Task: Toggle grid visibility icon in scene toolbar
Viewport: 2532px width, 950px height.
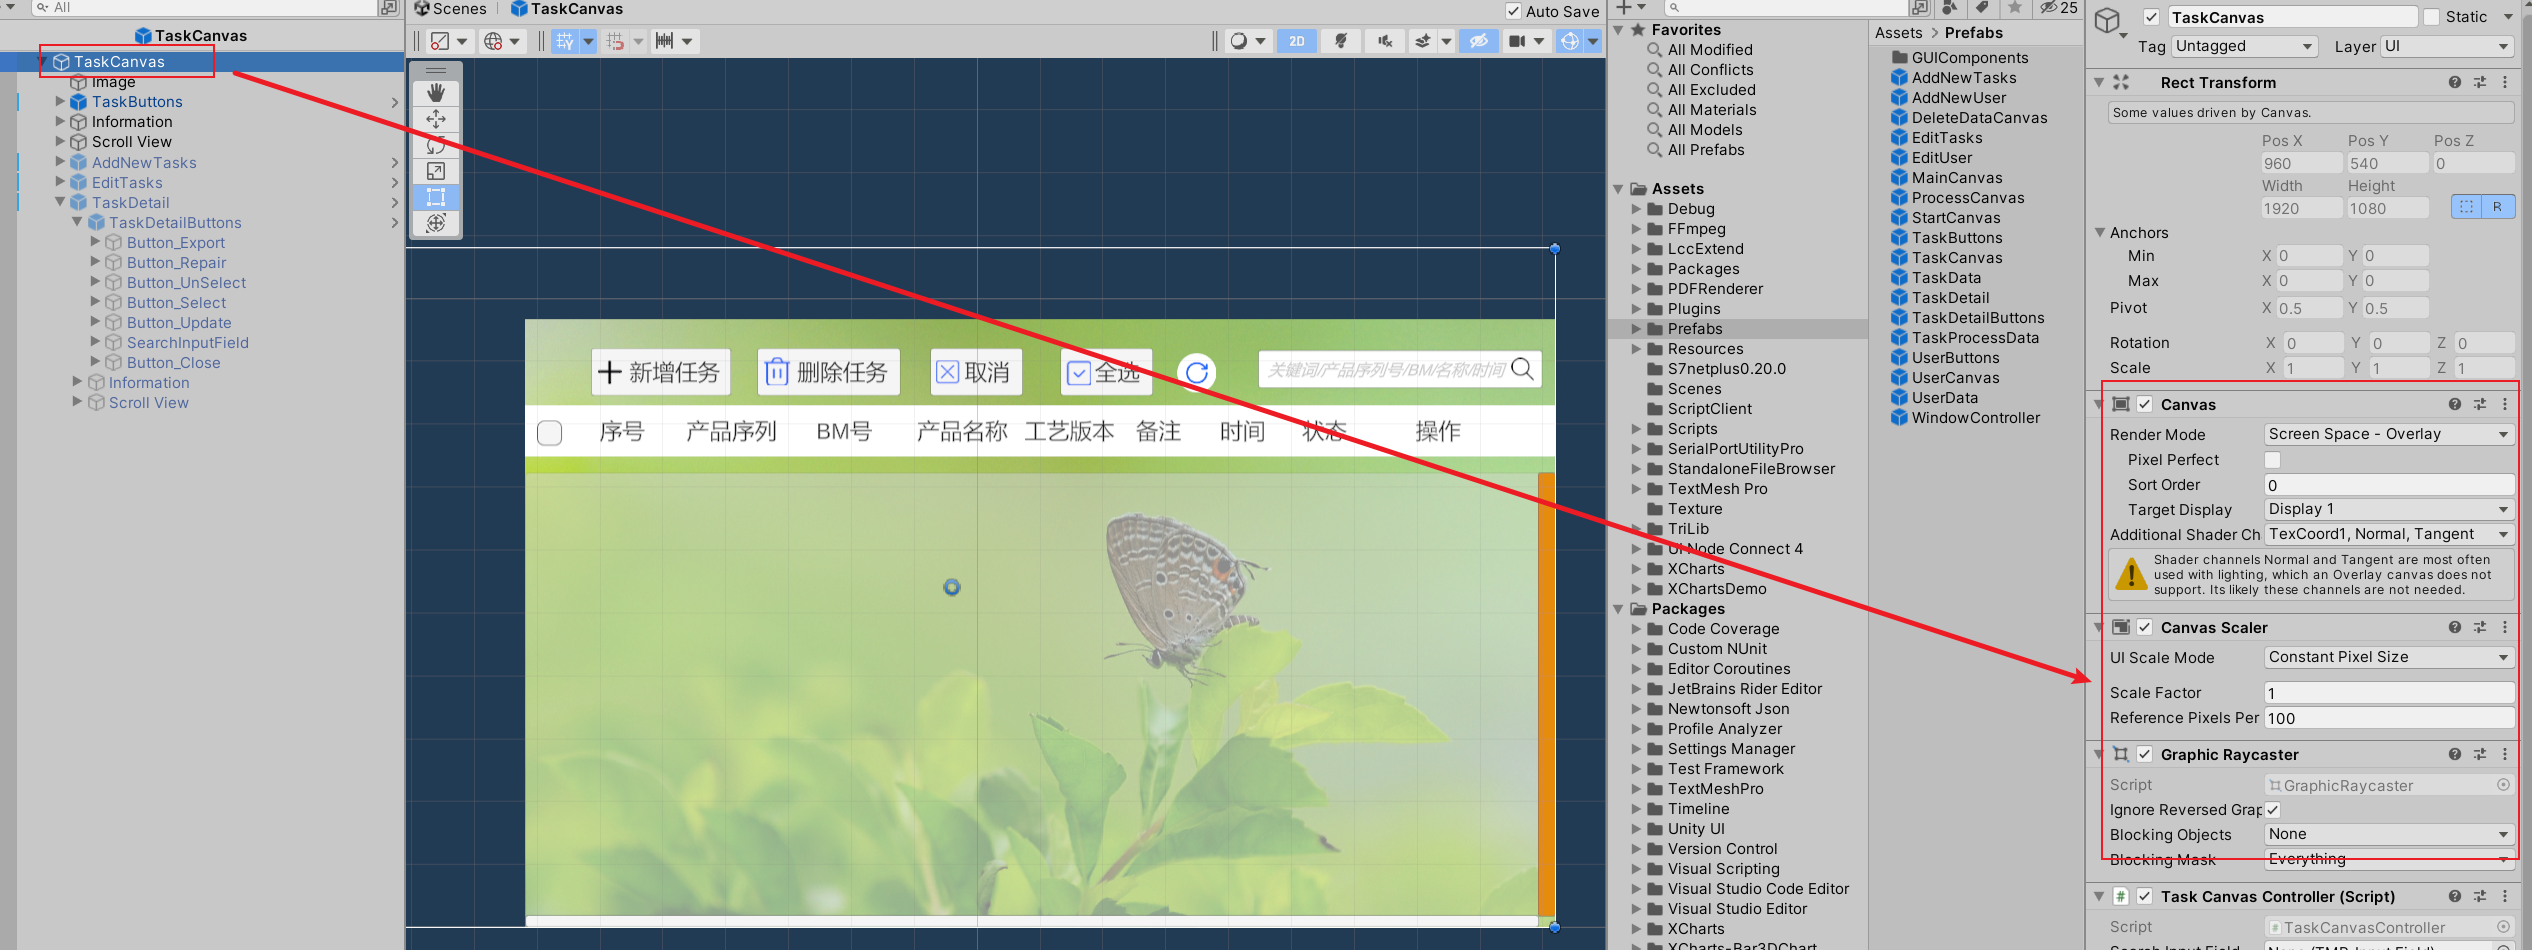Action: coord(565,41)
